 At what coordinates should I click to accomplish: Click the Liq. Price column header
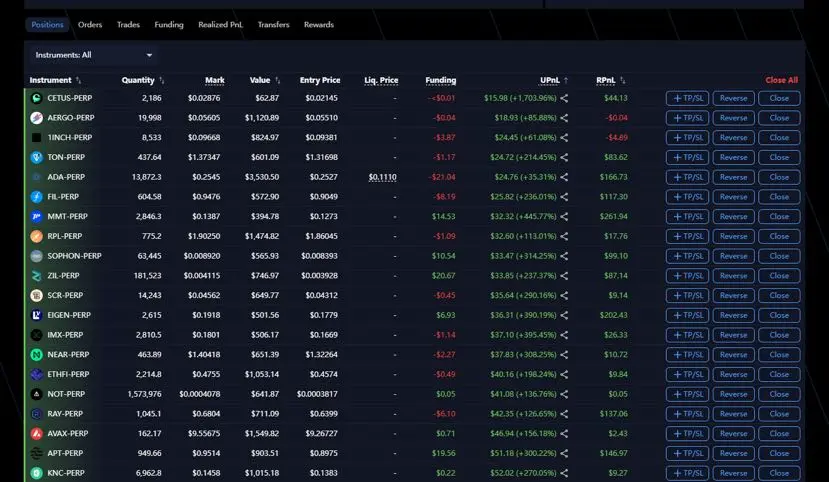(381, 80)
